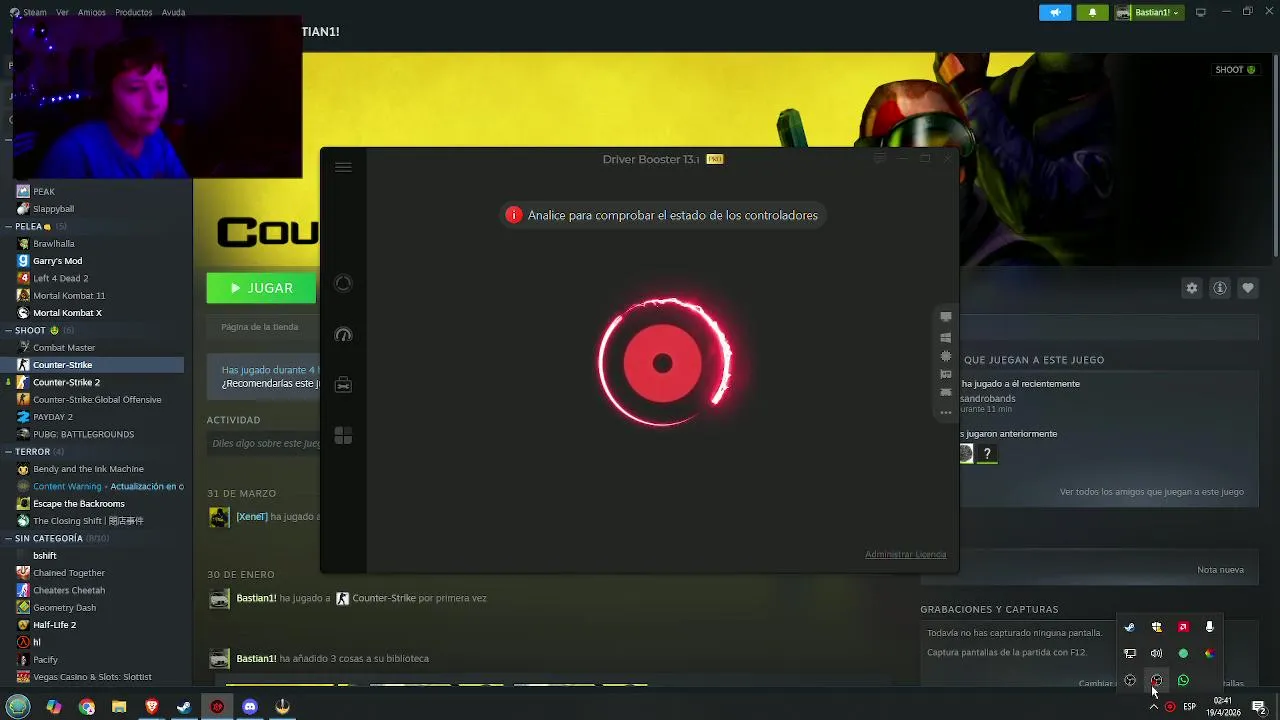Image resolution: width=1280 pixels, height=720 pixels.
Task: Open Ver menu in Steam
Action: tap(63, 12)
